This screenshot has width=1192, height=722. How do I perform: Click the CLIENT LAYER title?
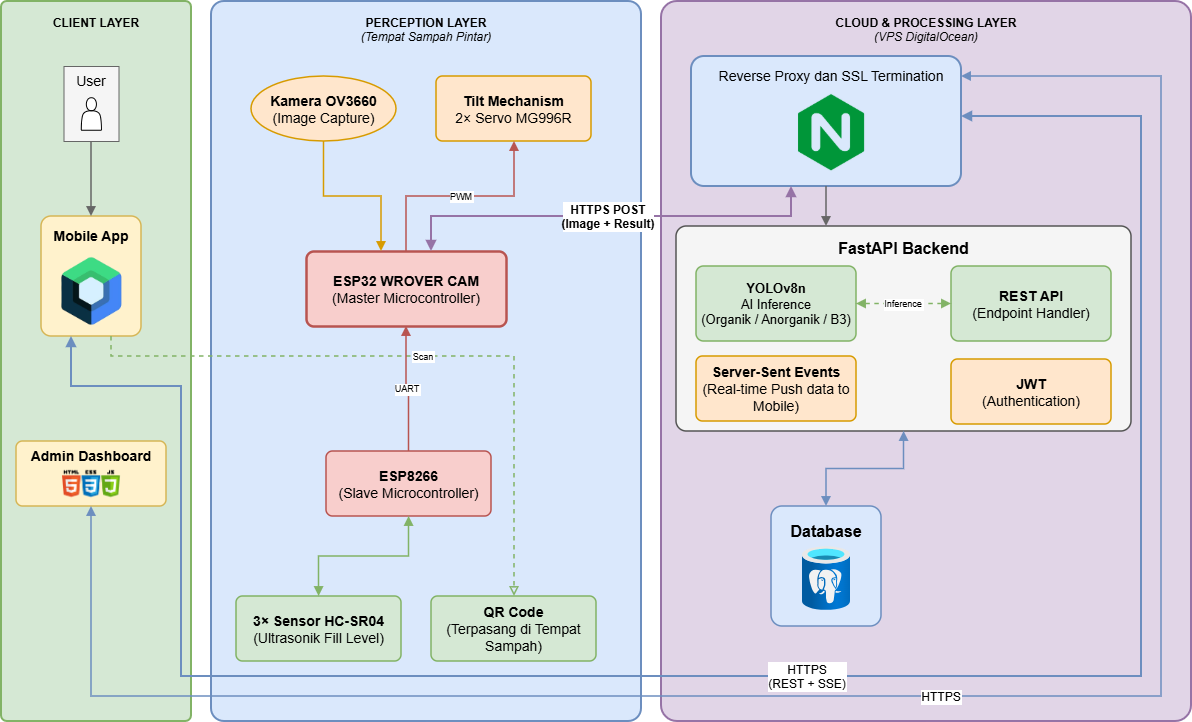96,23
